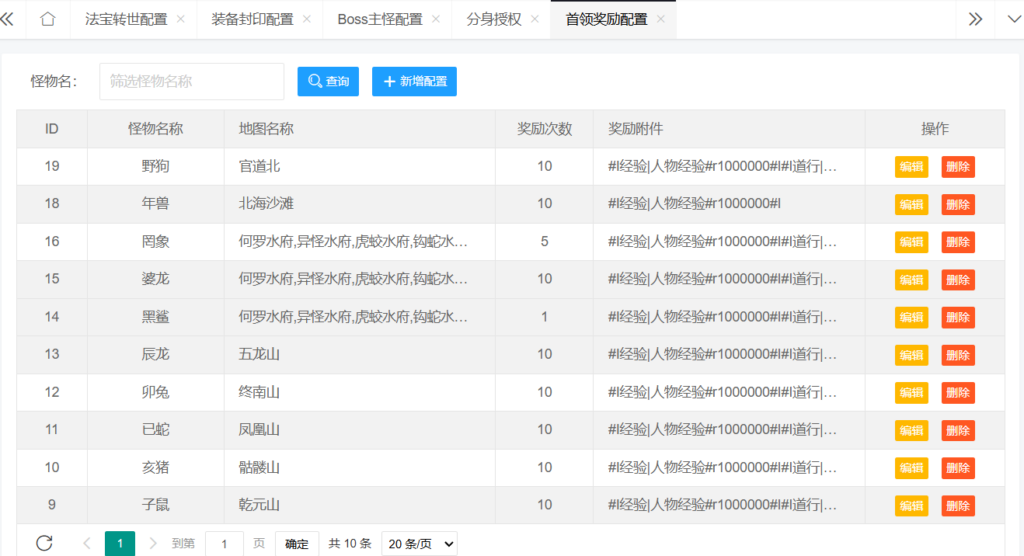This screenshot has height=556, width=1024.
Task: Go to previous page arrow
Action: pyautogui.click(x=86, y=544)
